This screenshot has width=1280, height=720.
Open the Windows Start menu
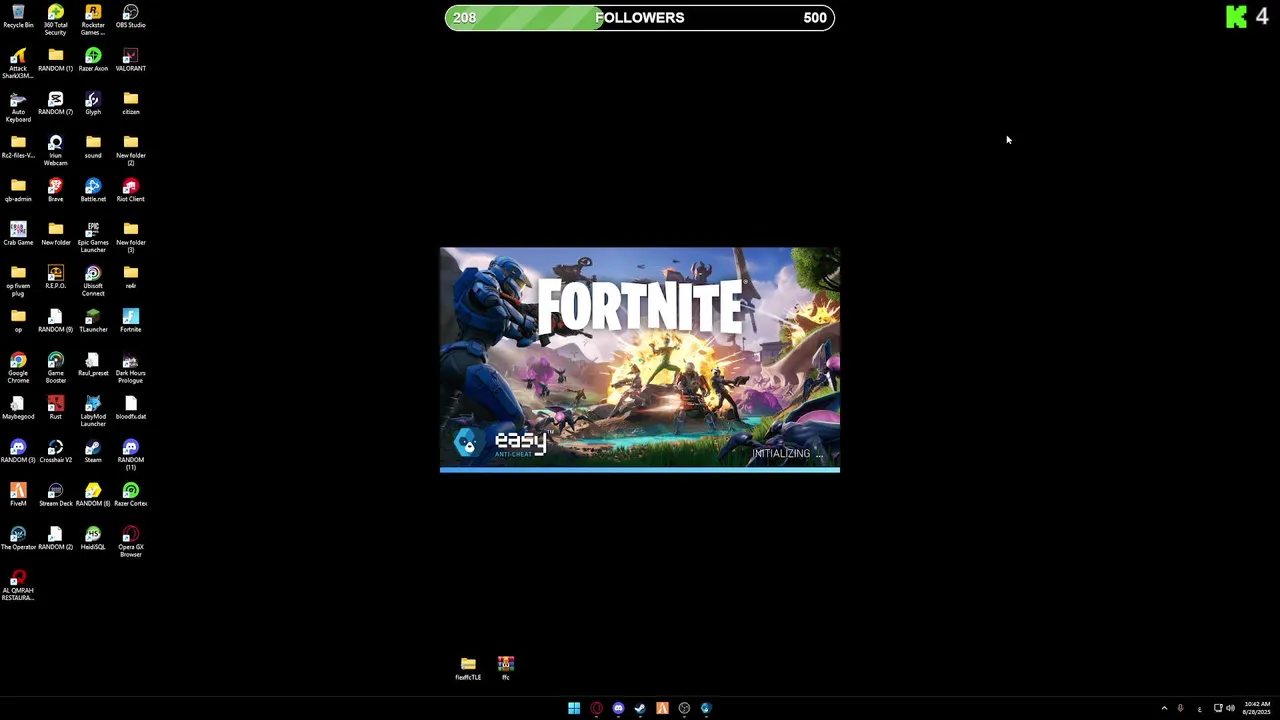pyautogui.click(x=574, y=708)
